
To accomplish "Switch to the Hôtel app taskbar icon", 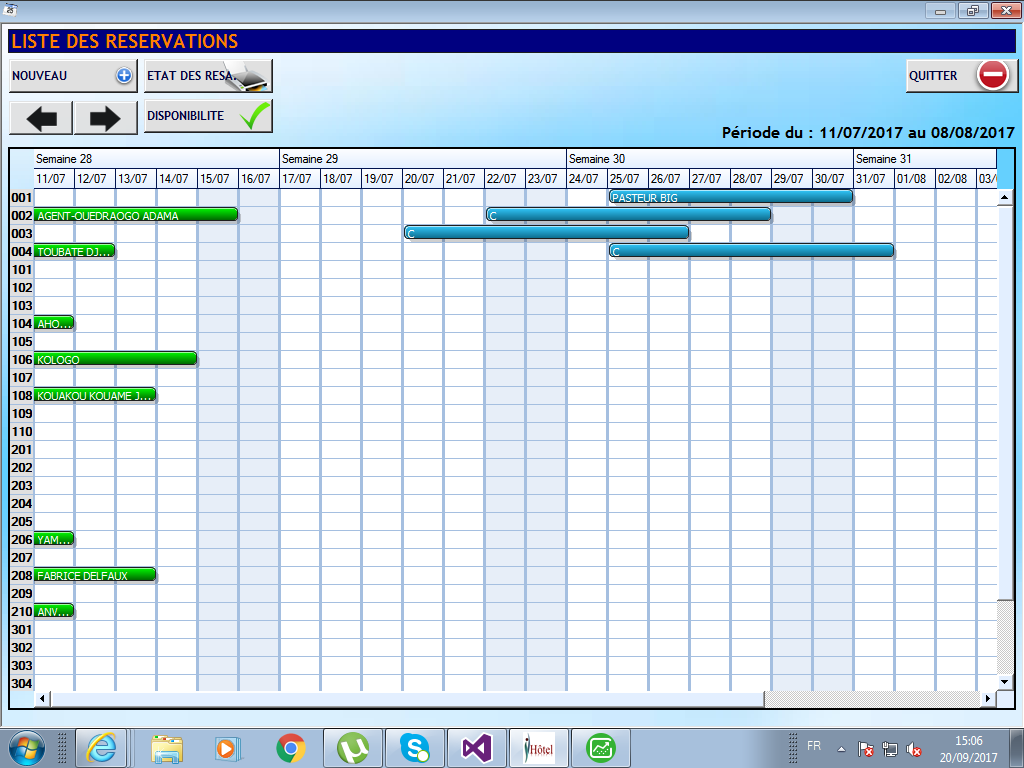I will [x=539, y=748].
